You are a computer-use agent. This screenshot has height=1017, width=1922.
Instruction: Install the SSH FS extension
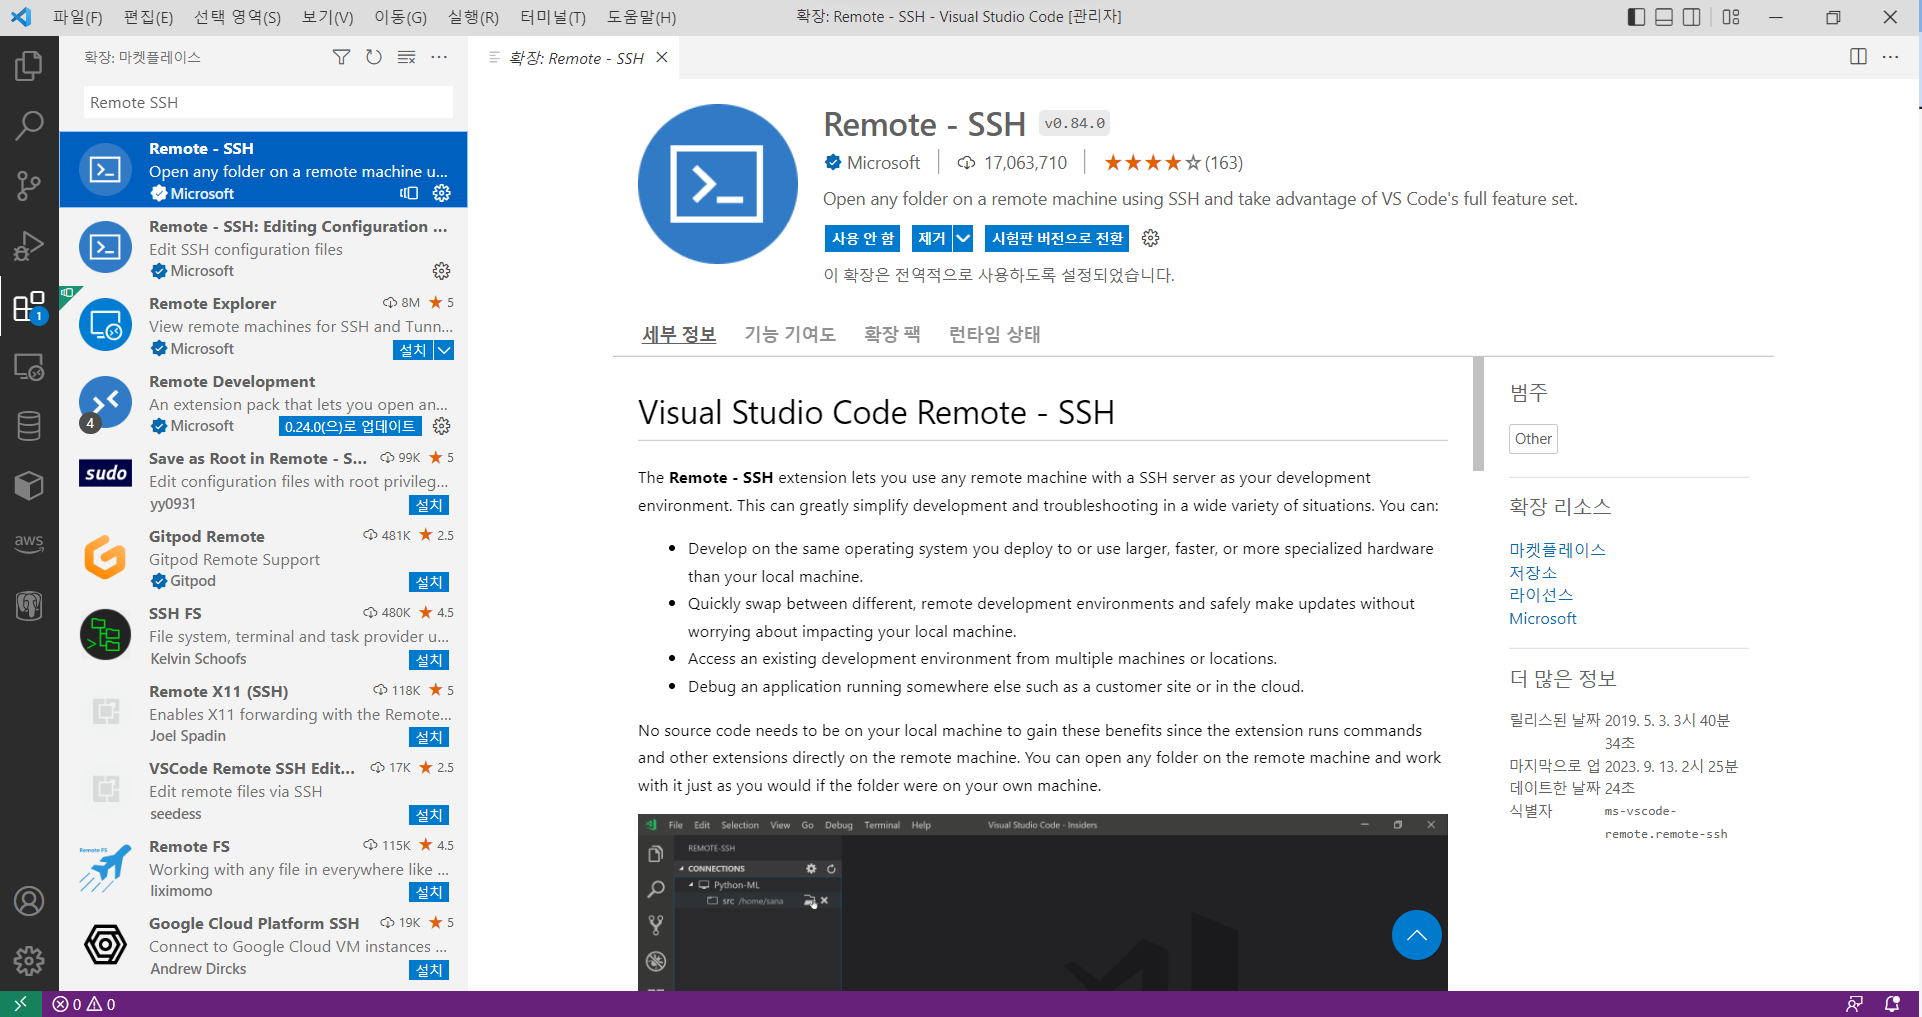coord(429,660)
